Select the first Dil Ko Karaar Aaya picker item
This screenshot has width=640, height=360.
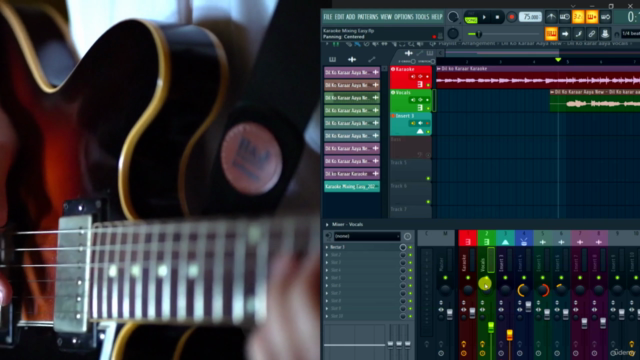click(352, 72)
